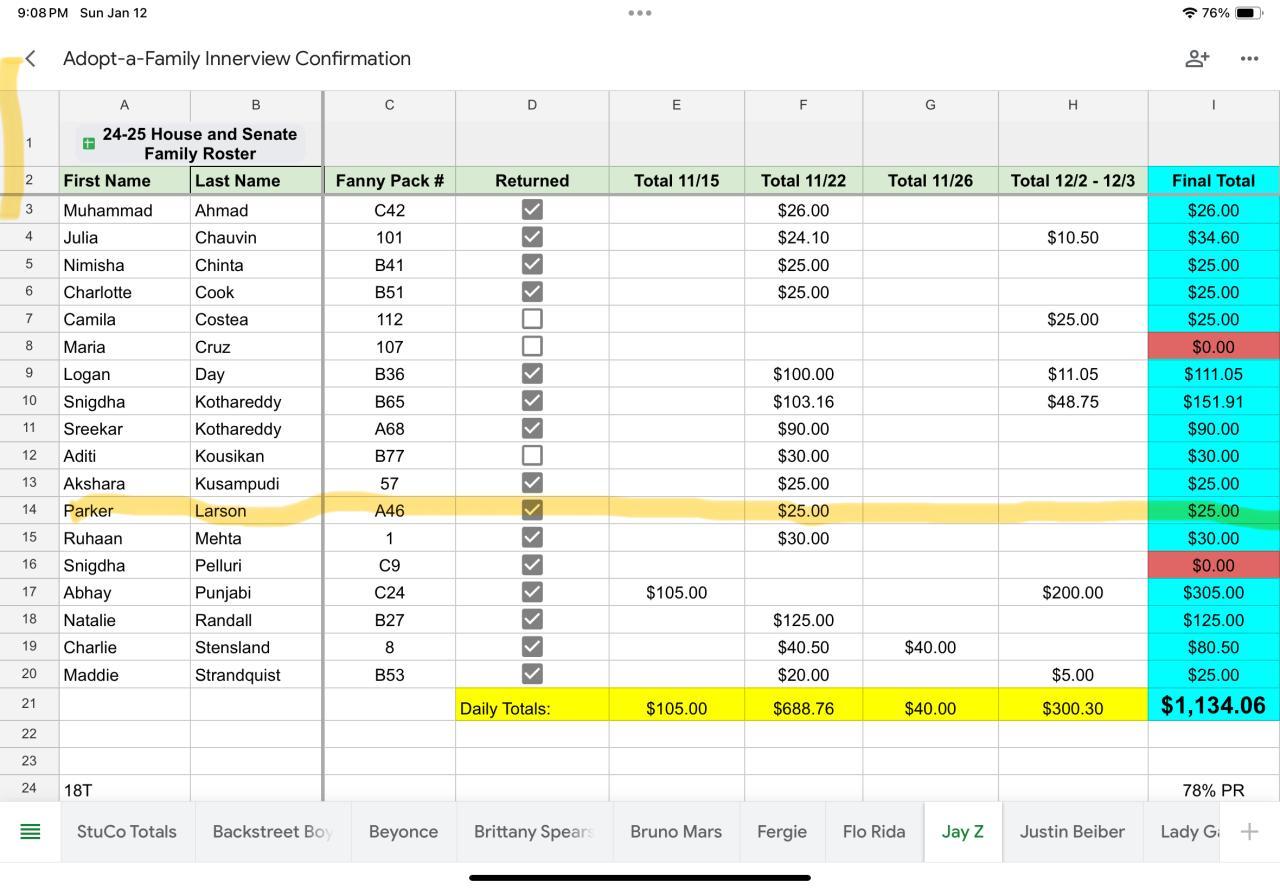Tap the back arrow icon
Image resolution: width=1280 pixels, height=889 pixels.
tap(31, 59)
